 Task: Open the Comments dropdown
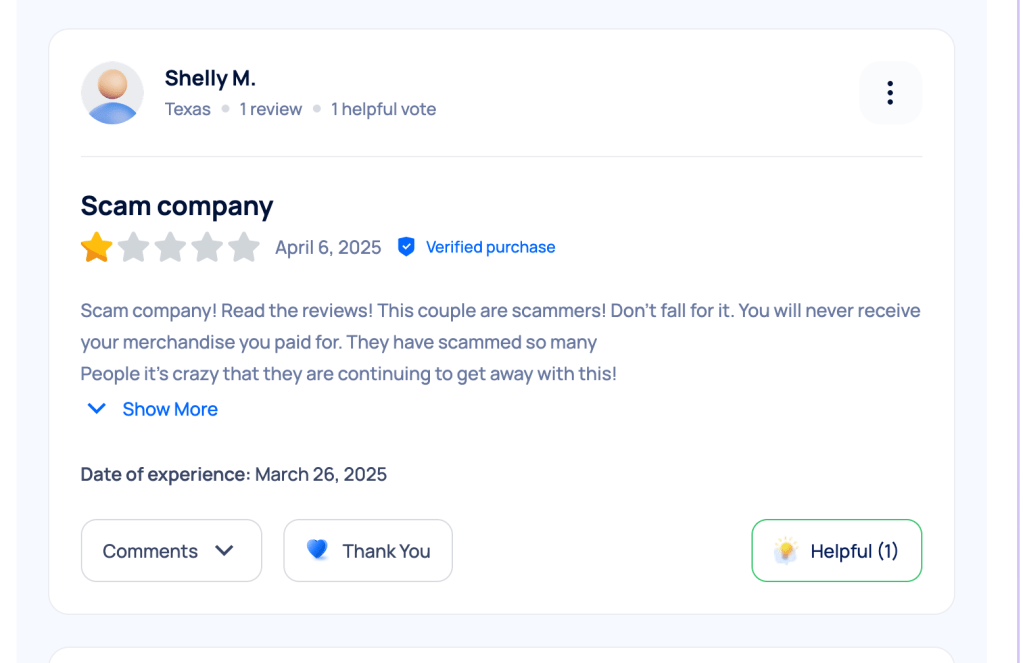tap(171, 551)
